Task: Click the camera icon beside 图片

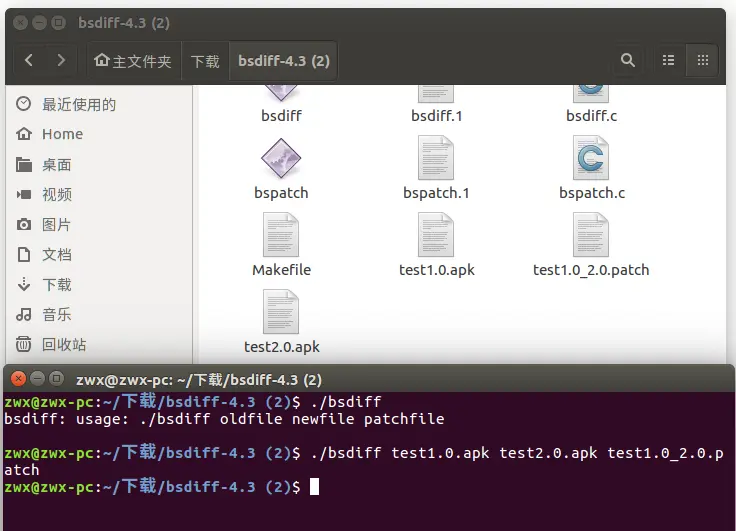Action: click(x=23, y=224)
